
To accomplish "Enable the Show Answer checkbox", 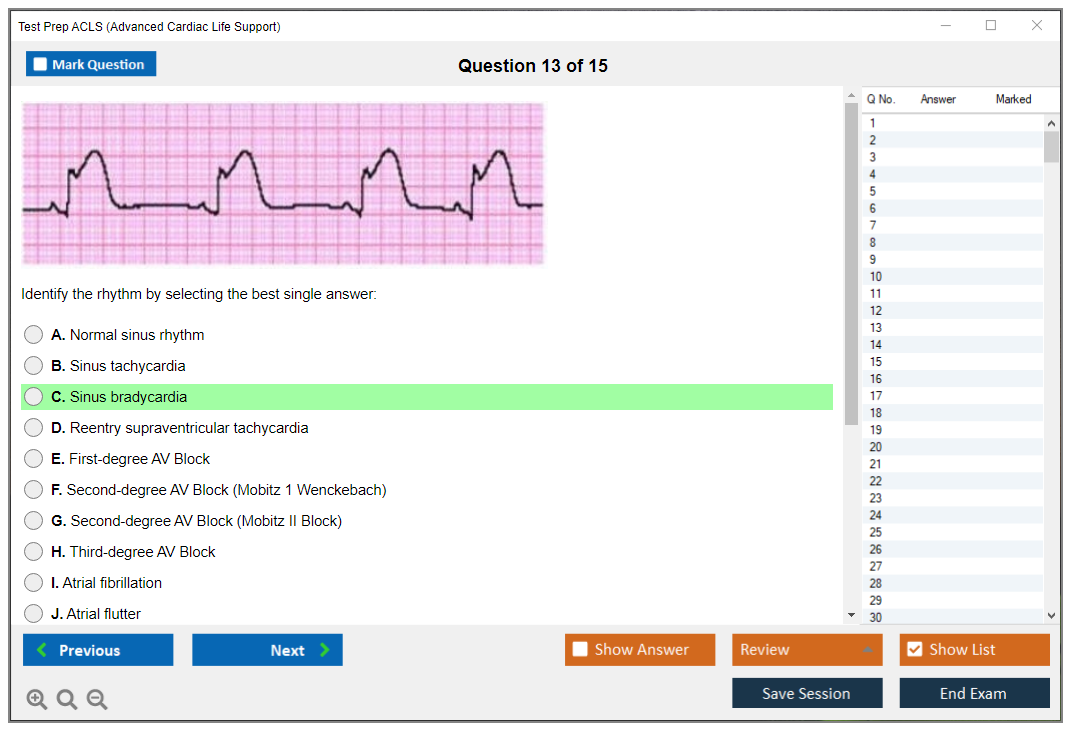I will 580,650.
